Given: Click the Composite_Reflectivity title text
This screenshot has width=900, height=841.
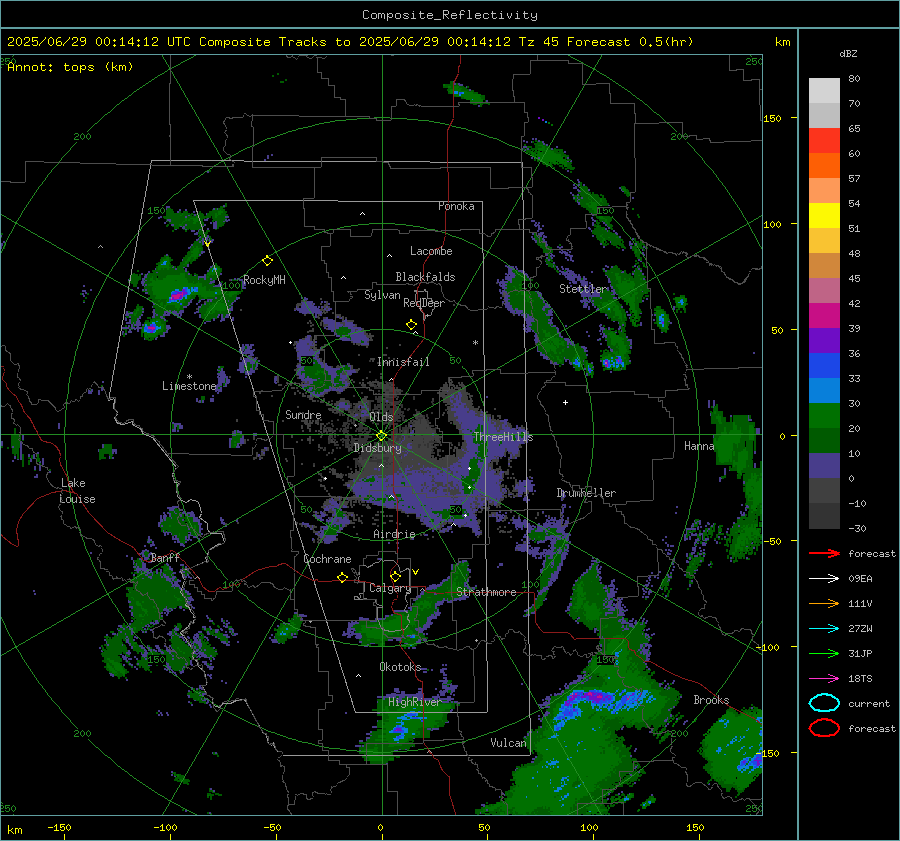Looking at the screenshot, I should (449, 15).
